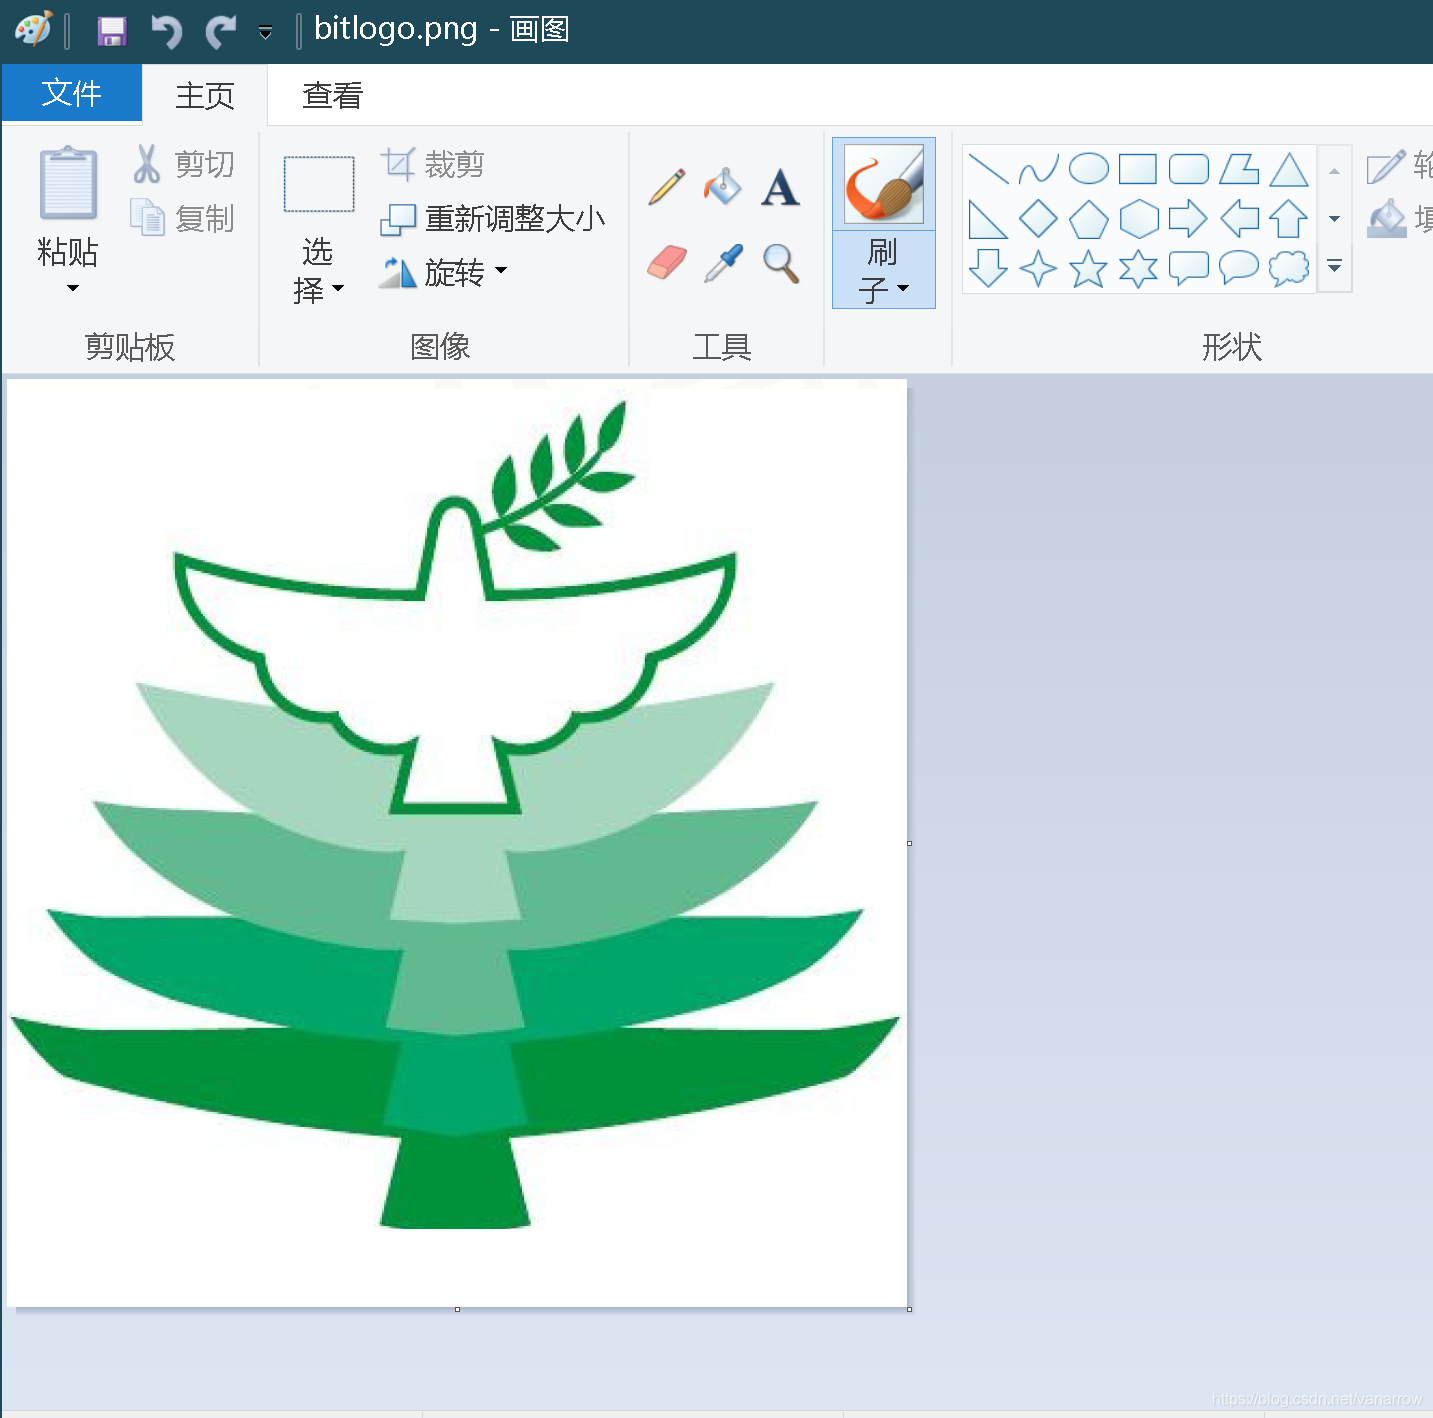Select the Color picker eyedropper
The image size is (1433, 1418).
click(722, 261)
